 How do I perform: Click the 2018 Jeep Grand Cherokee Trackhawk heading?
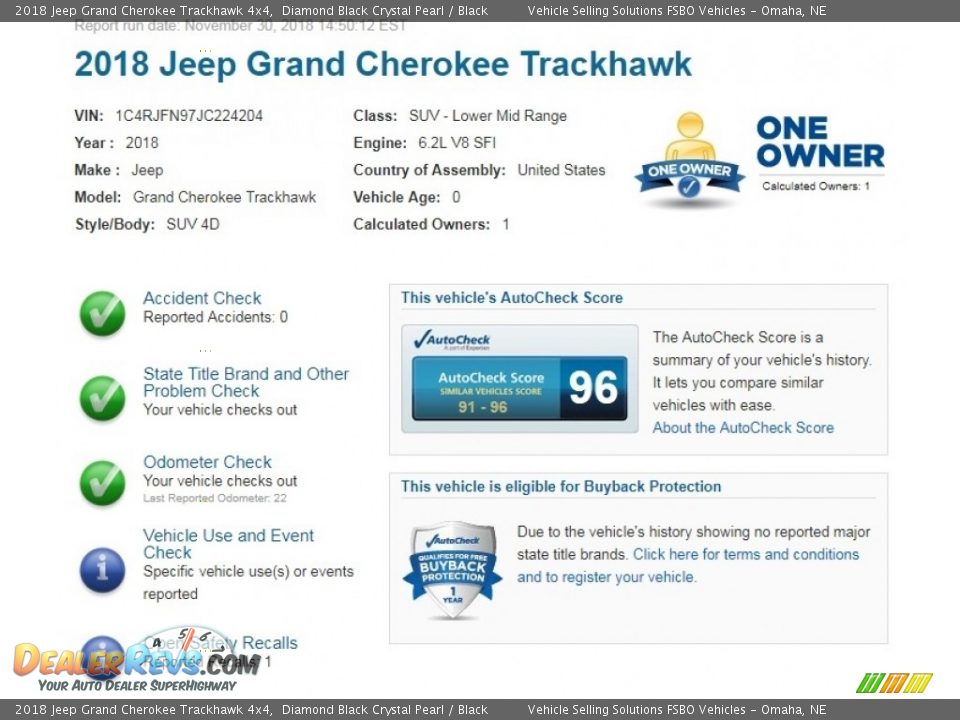(383, 64)
